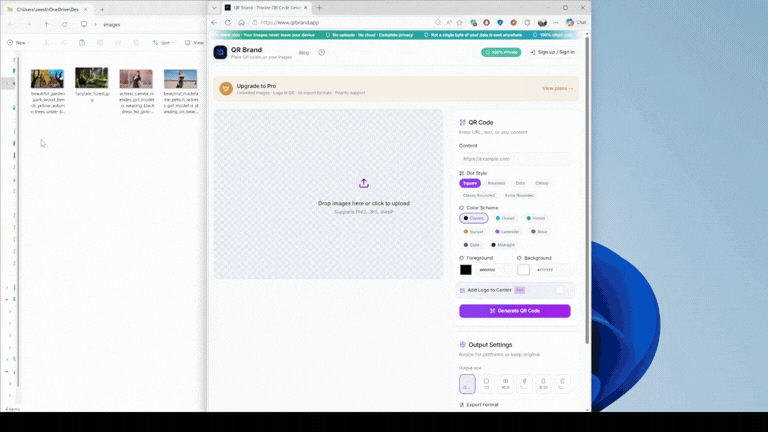This screenshot has width=768, height=432.
Task: Click the upload icon in drop zone
Action: coord(363,183)
